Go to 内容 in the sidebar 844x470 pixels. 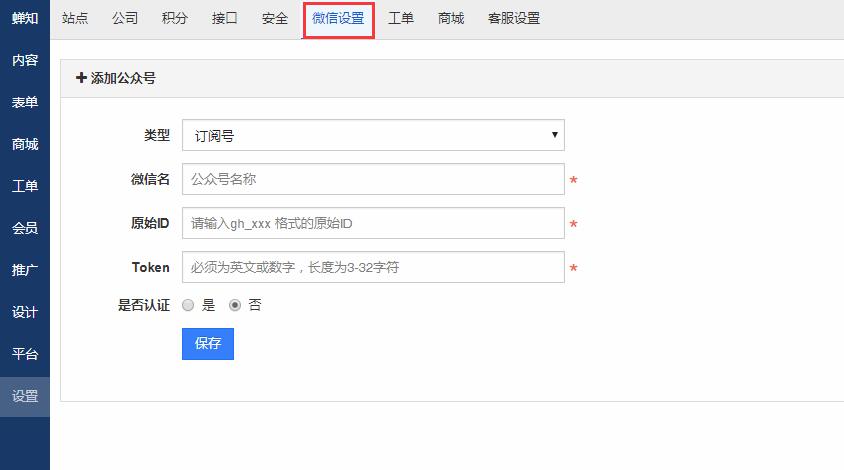point(25,60)
